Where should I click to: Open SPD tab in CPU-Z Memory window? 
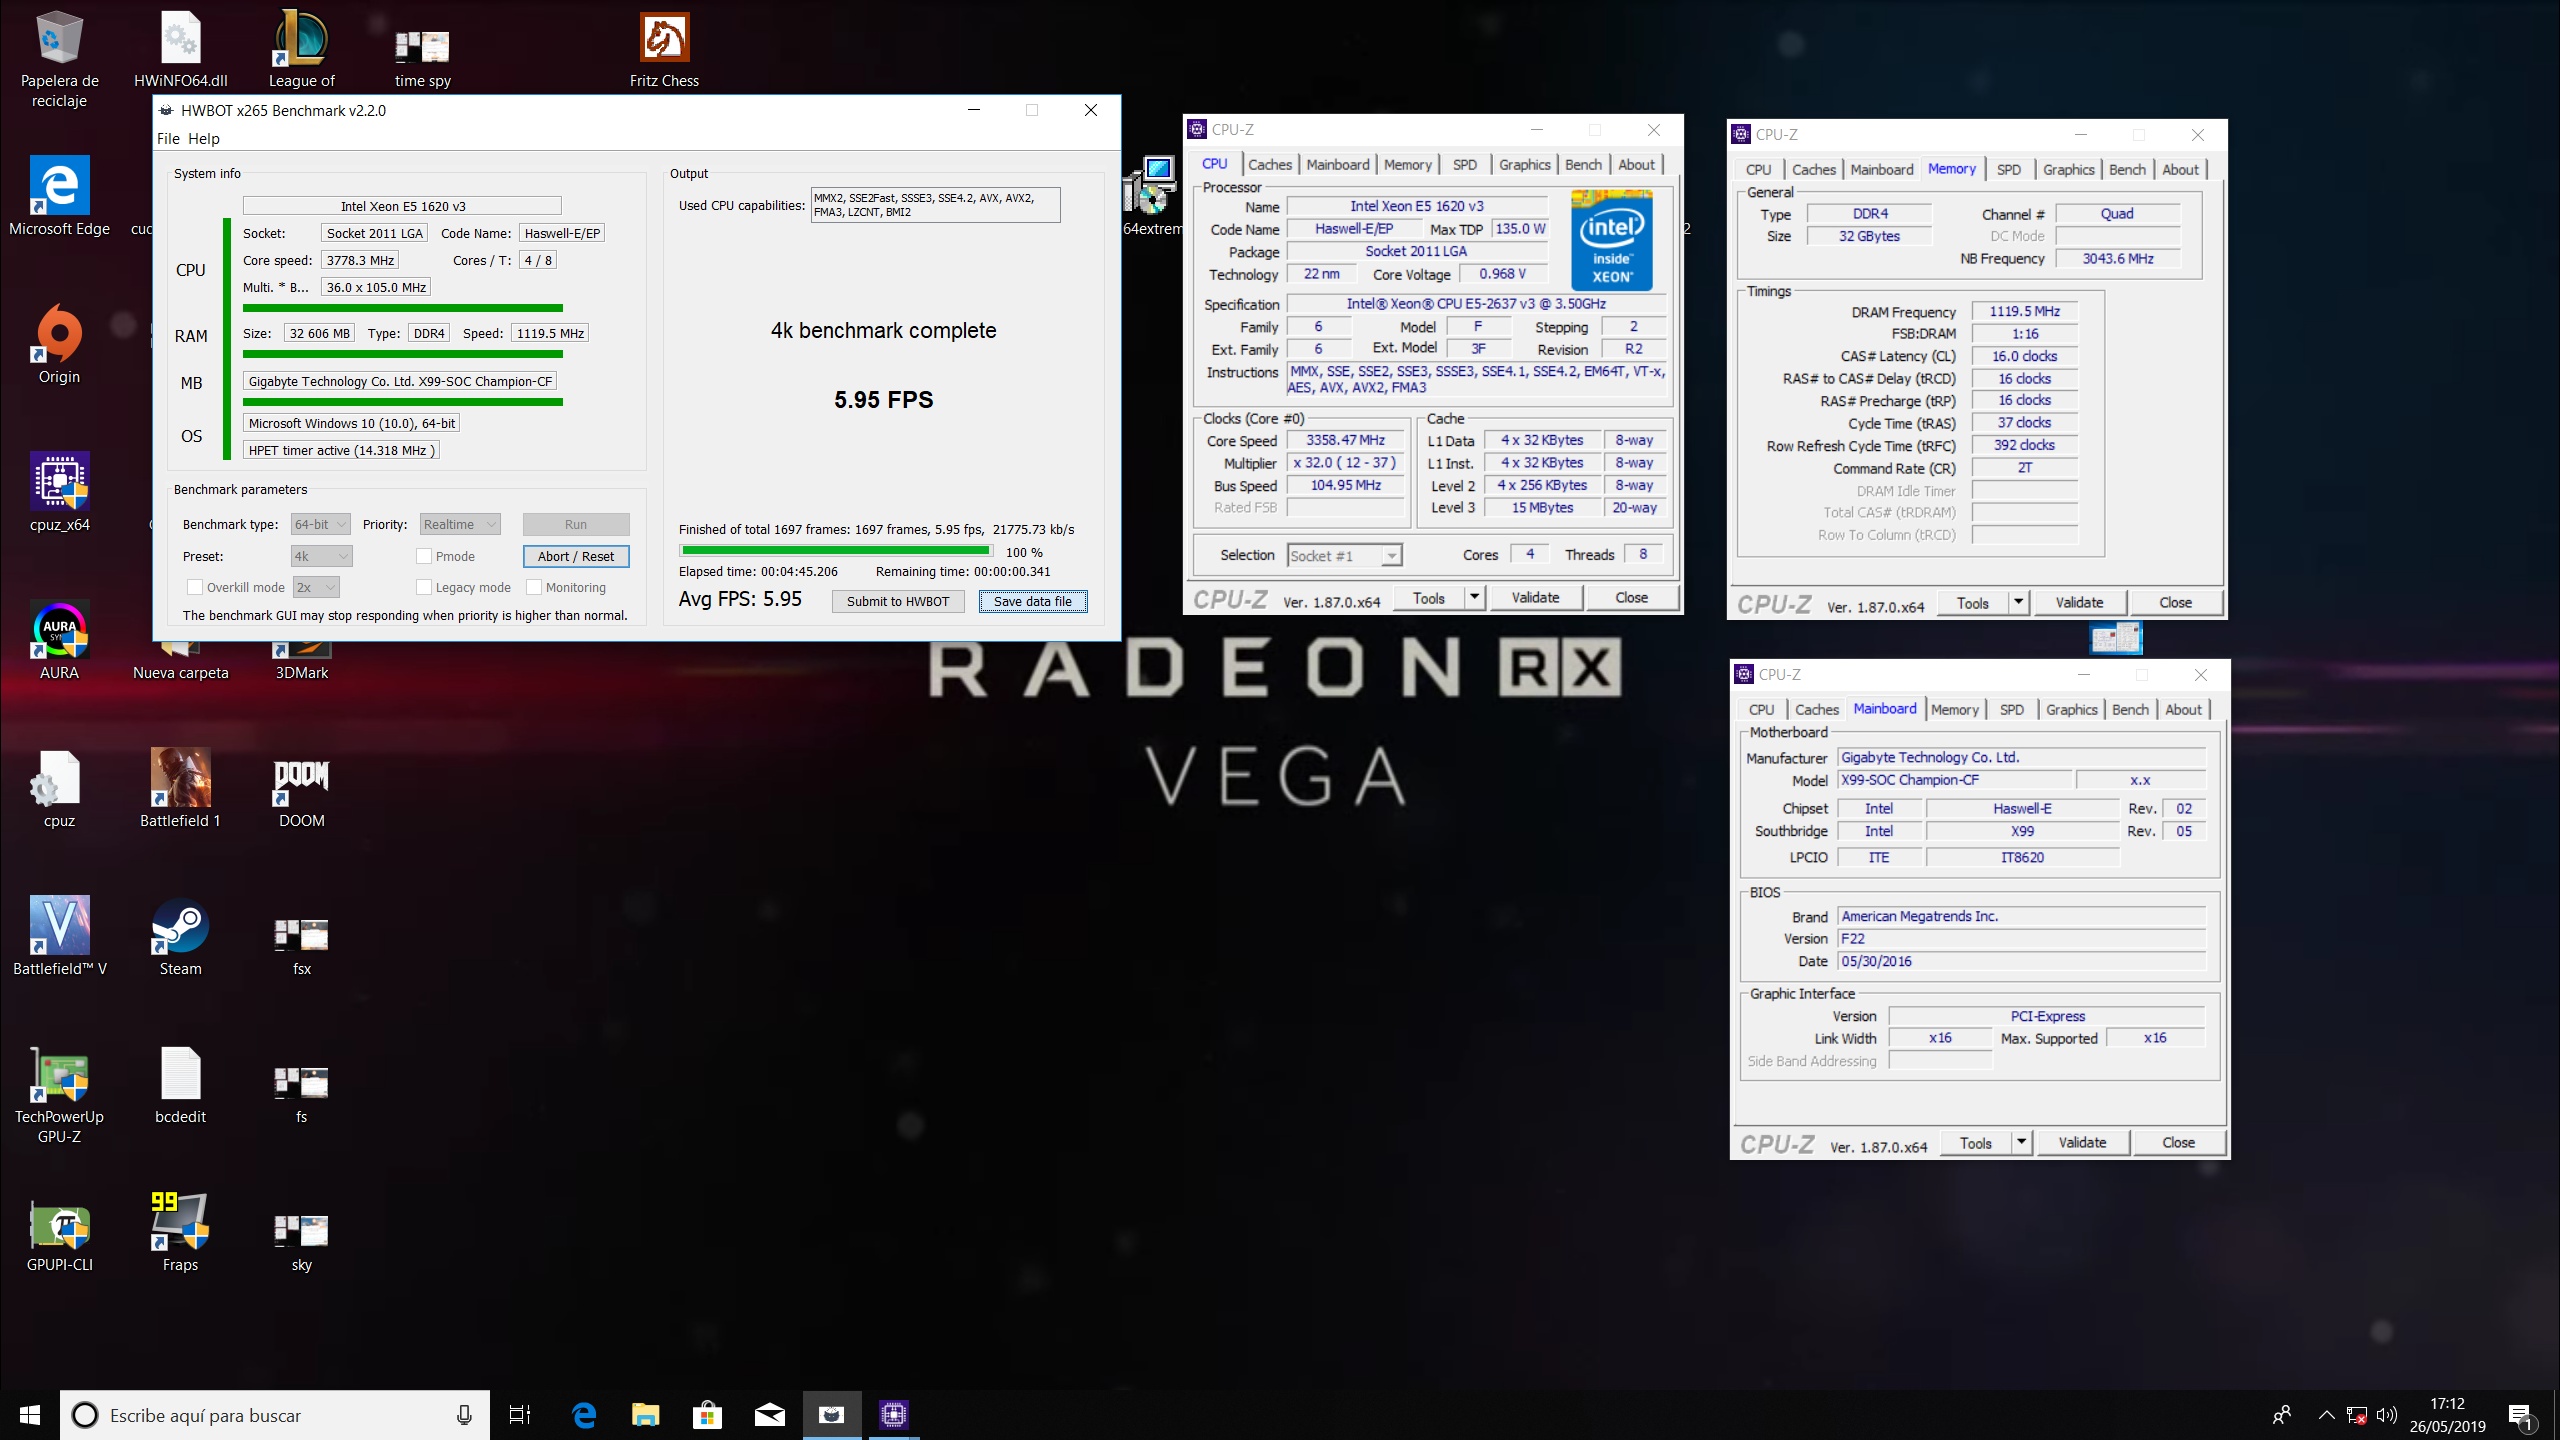2009,169
